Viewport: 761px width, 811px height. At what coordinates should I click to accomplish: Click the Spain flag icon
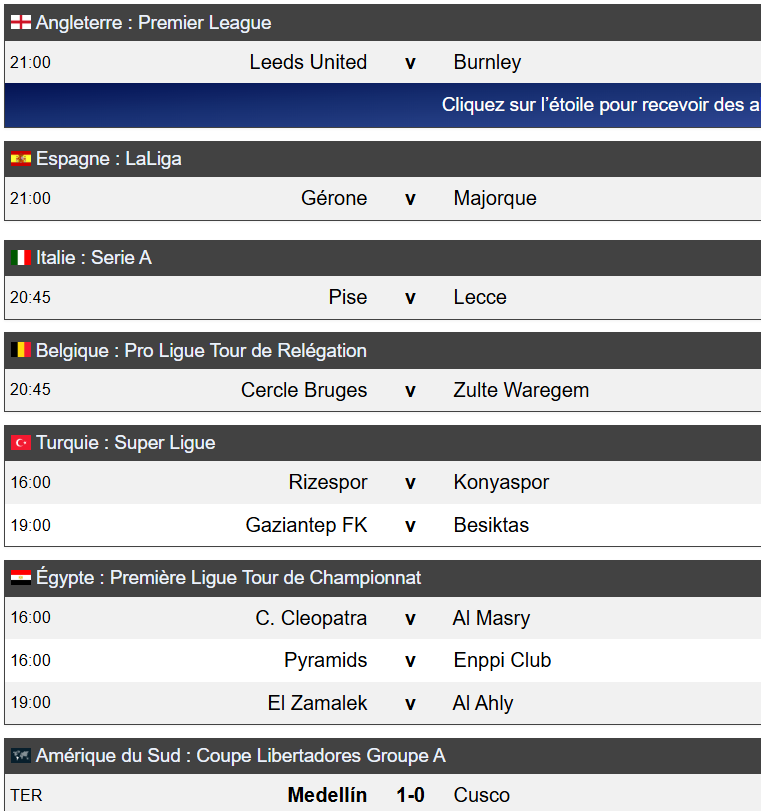pos(21,158)
